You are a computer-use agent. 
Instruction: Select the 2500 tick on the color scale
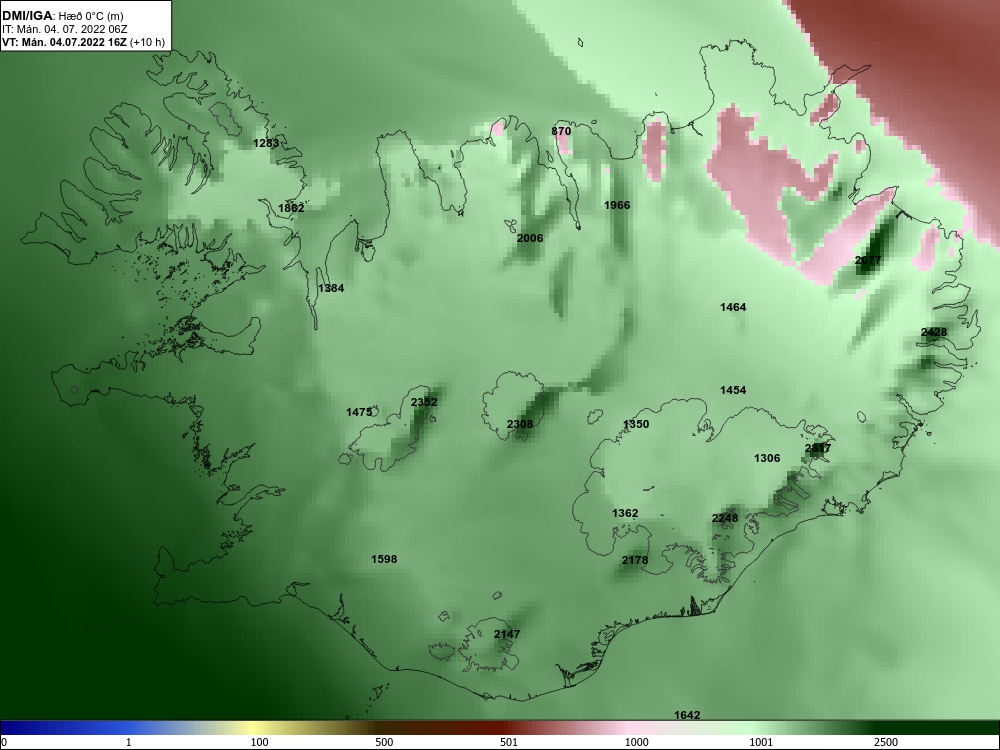[x=886, y=743]
